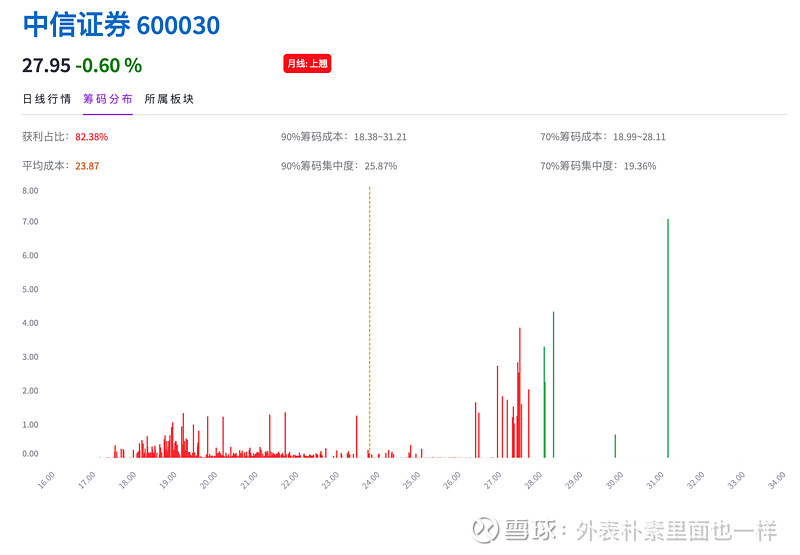Click the red 月线:上翘 badge
The width and height of the screenshot is (800, 555).
pos(307,64)
